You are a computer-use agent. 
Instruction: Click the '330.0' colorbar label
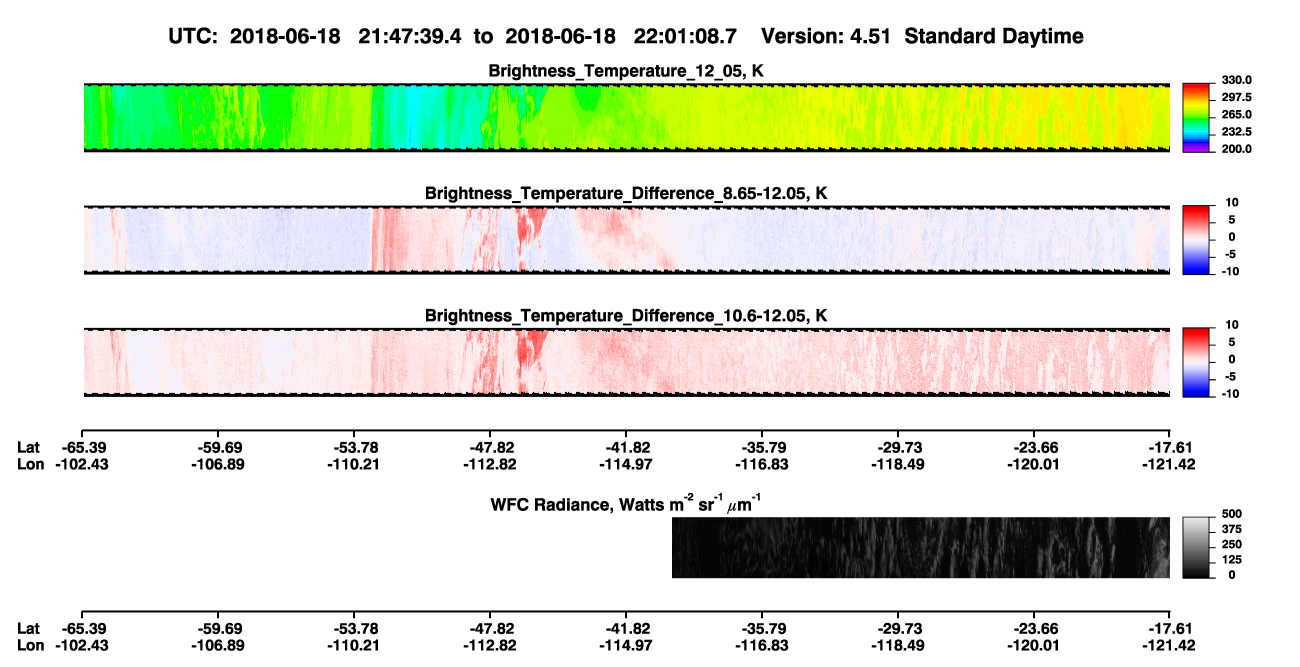tap(1238, 80)
